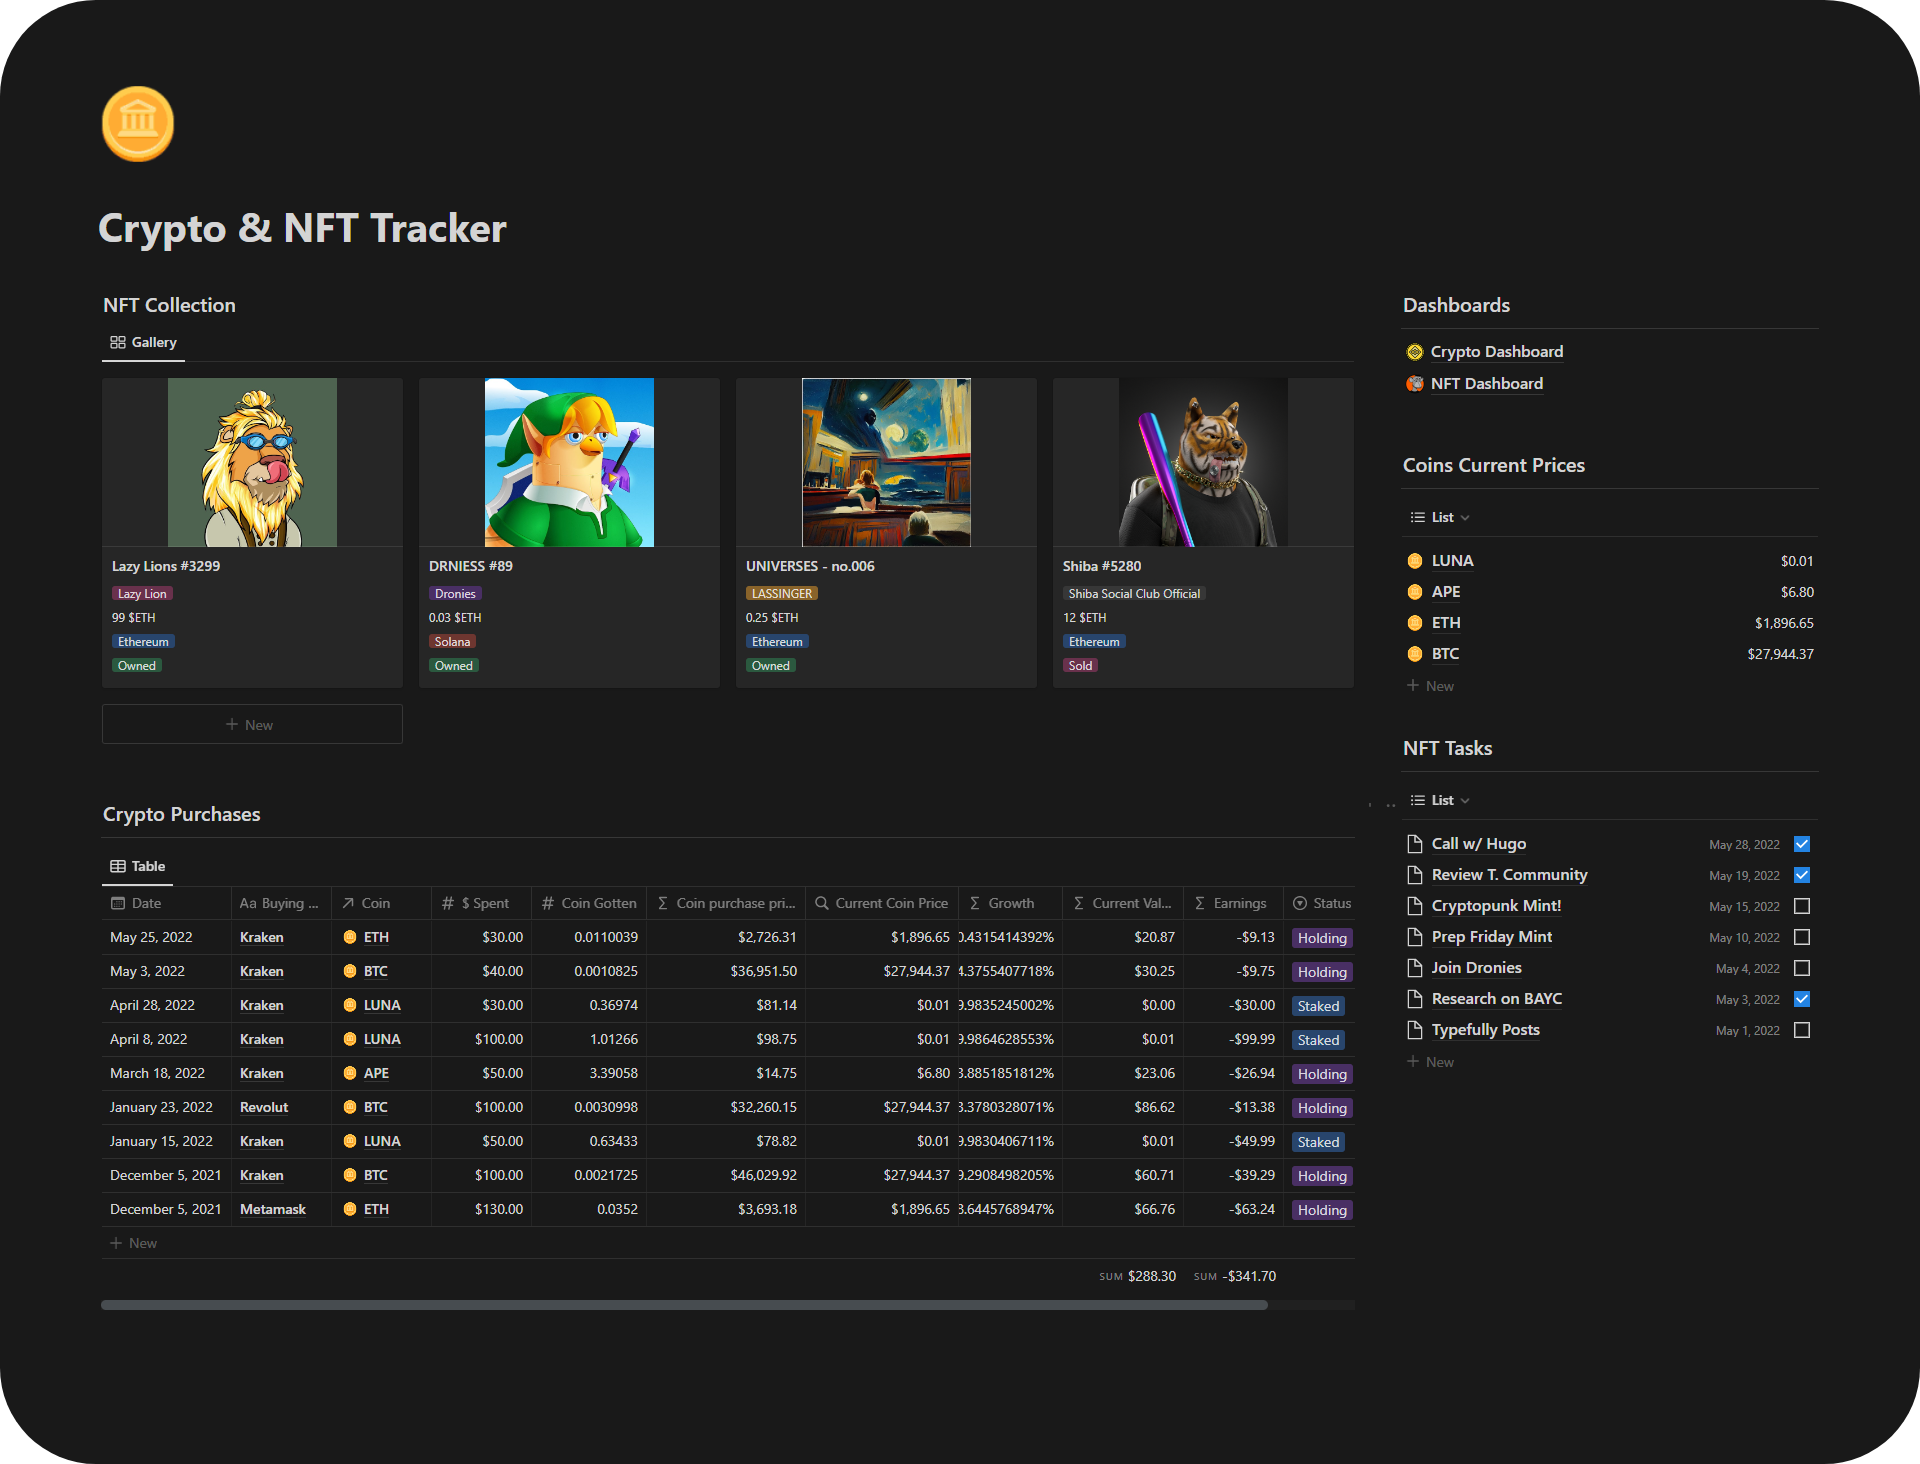Open the Lazy Lions #3299 thumbnail
1920x1464 pixels.
[252, 461]
